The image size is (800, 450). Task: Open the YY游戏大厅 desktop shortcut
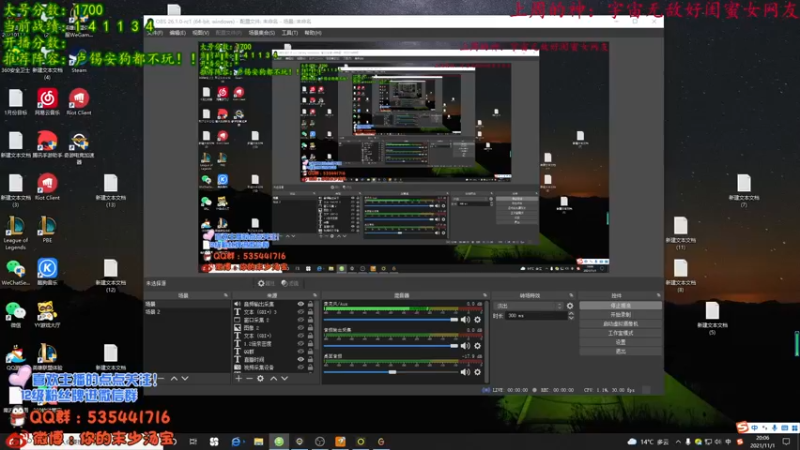tap(47, 314)
